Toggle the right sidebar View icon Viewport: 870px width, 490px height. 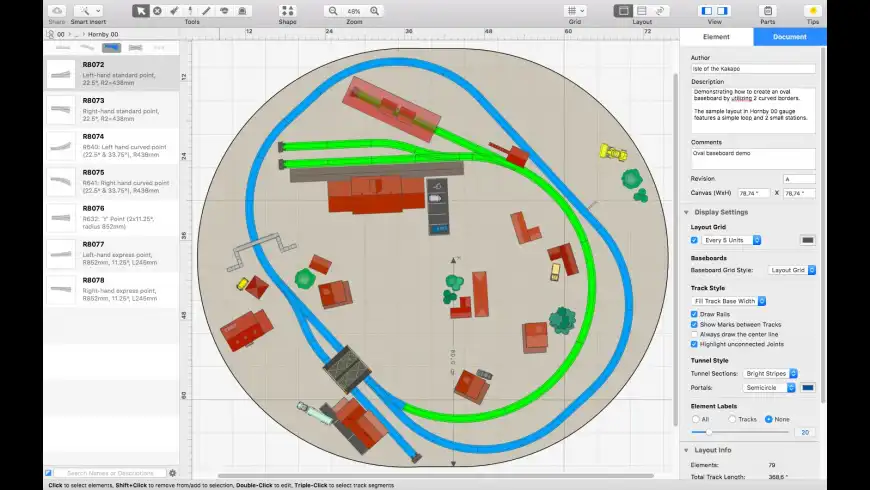722,11
